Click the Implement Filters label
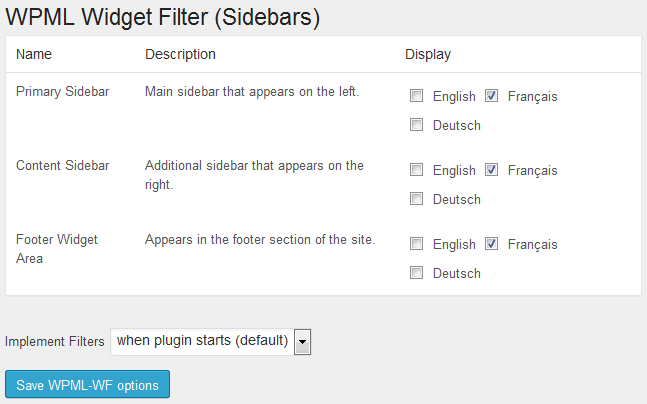The image size is (647, 404). pyautogui.click(x=54, y=342)
